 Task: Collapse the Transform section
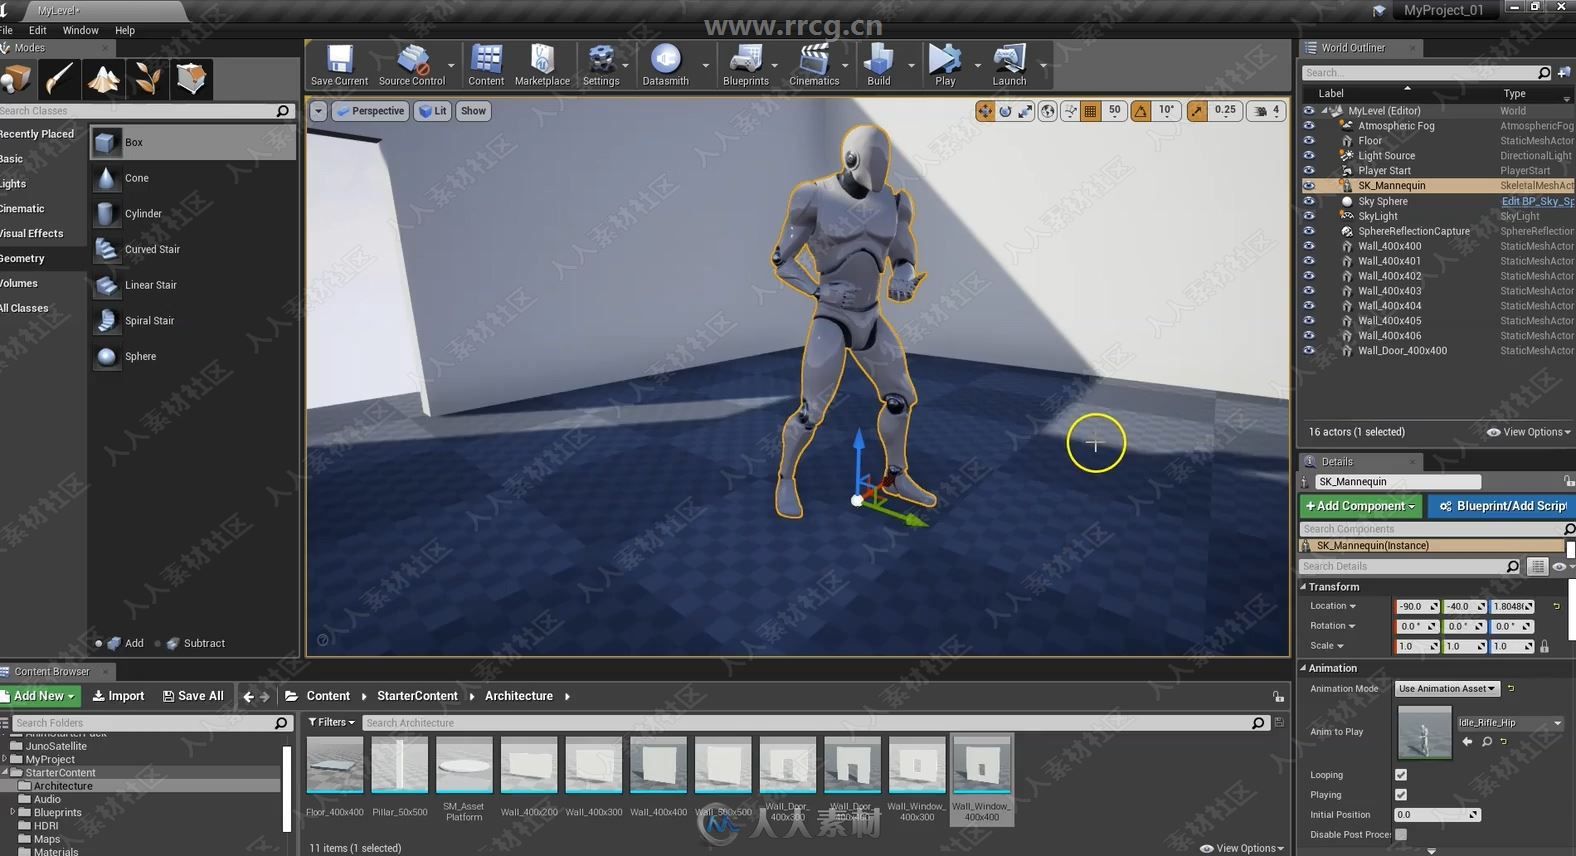(1303, 587)
